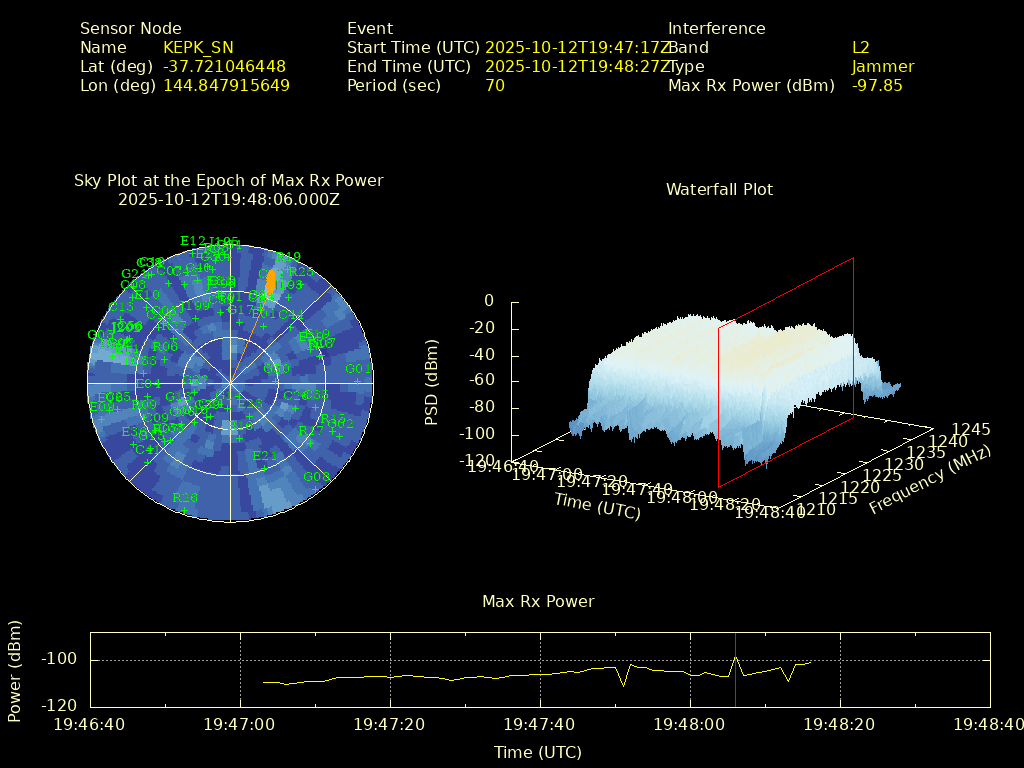Select the L2 band value
This screenshot has width=1024, height=768.
tap(860, 48)
